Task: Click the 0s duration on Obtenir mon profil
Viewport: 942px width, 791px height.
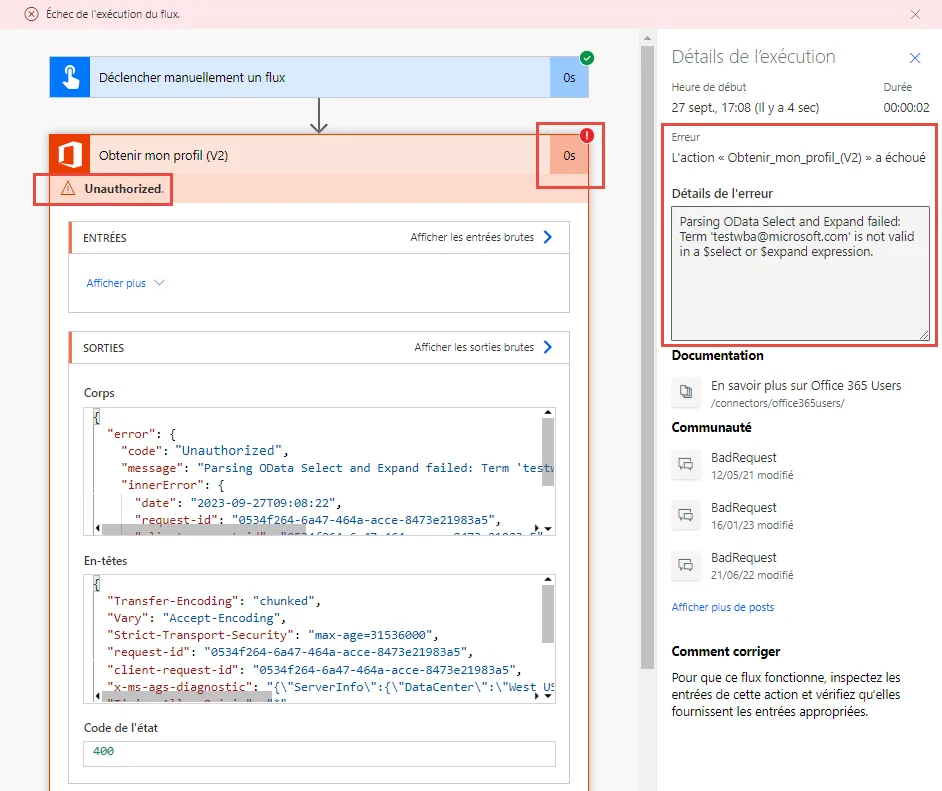Action: click(569, 156)
